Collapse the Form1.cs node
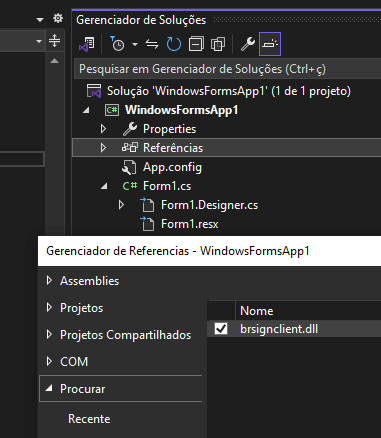Image resolution: width=381 pixels, height=438 pixels. [x=104, y=186]
